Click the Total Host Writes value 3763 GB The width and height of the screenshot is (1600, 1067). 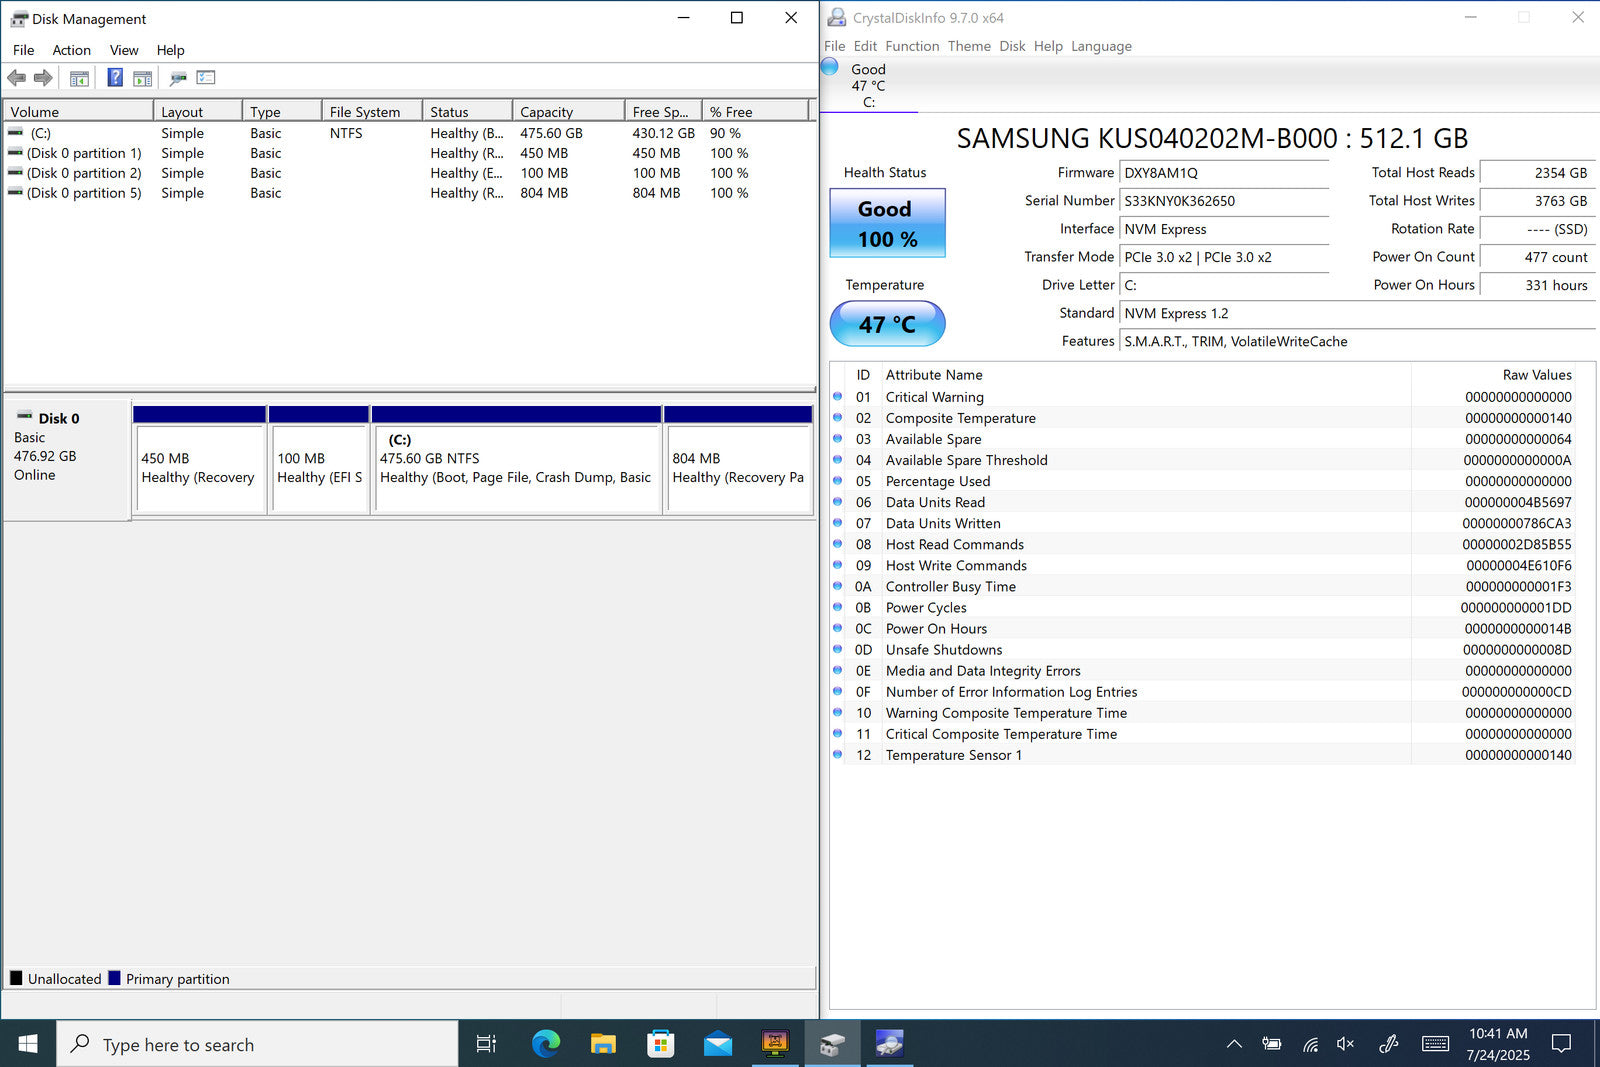coord(1537,201)
